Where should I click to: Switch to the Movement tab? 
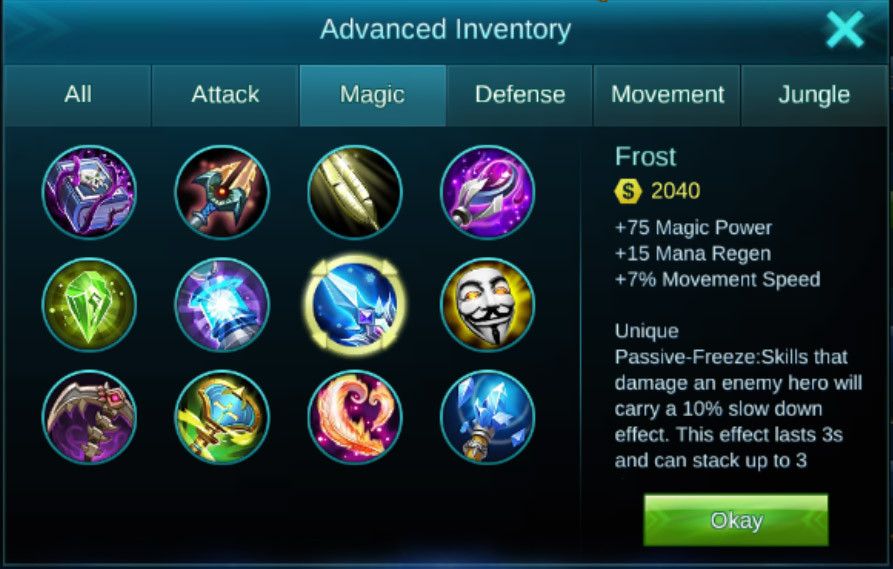667,95
